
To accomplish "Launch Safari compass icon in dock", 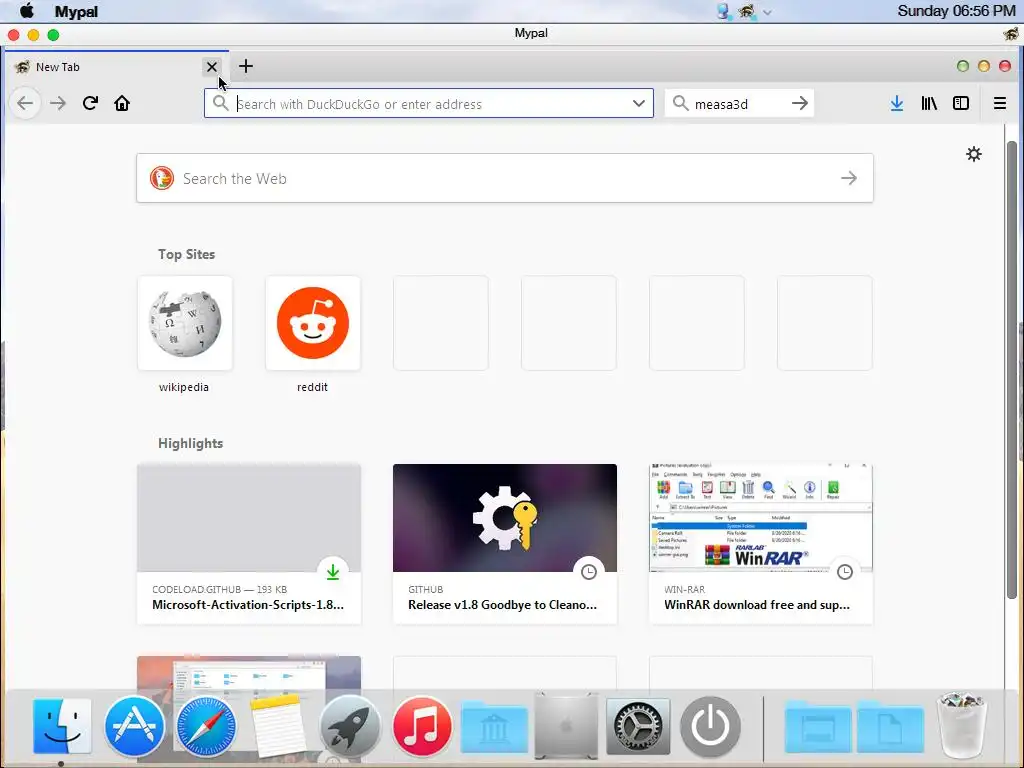I will [x=206, y=726].
